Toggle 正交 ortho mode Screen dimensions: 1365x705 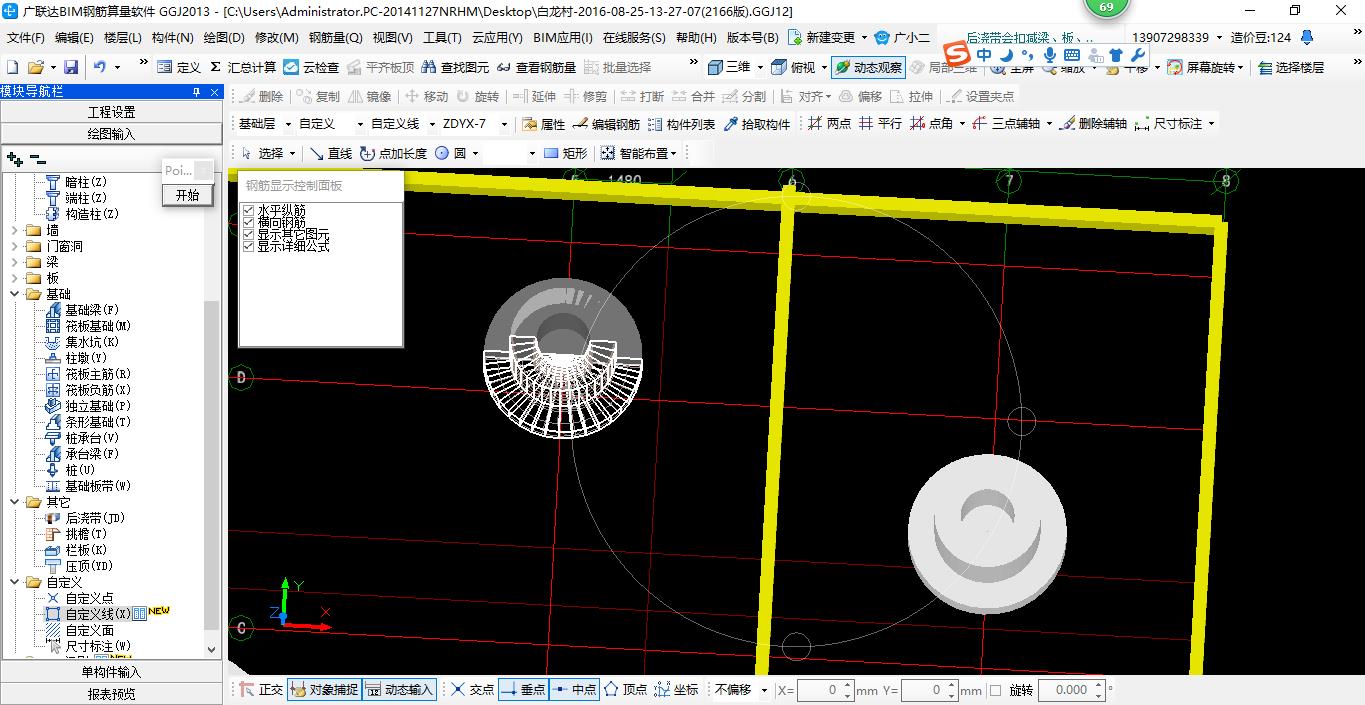coord(262,689)
